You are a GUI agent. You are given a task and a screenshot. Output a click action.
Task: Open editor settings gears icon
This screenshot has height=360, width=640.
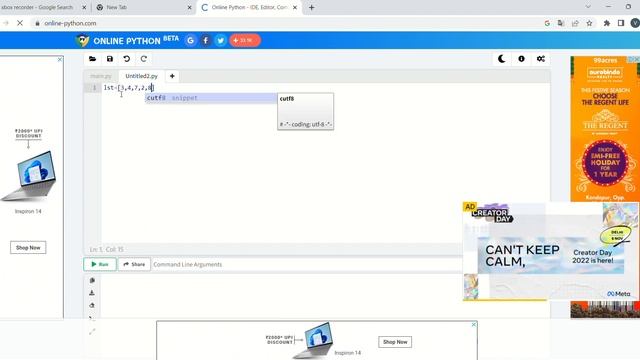[541, 59]
